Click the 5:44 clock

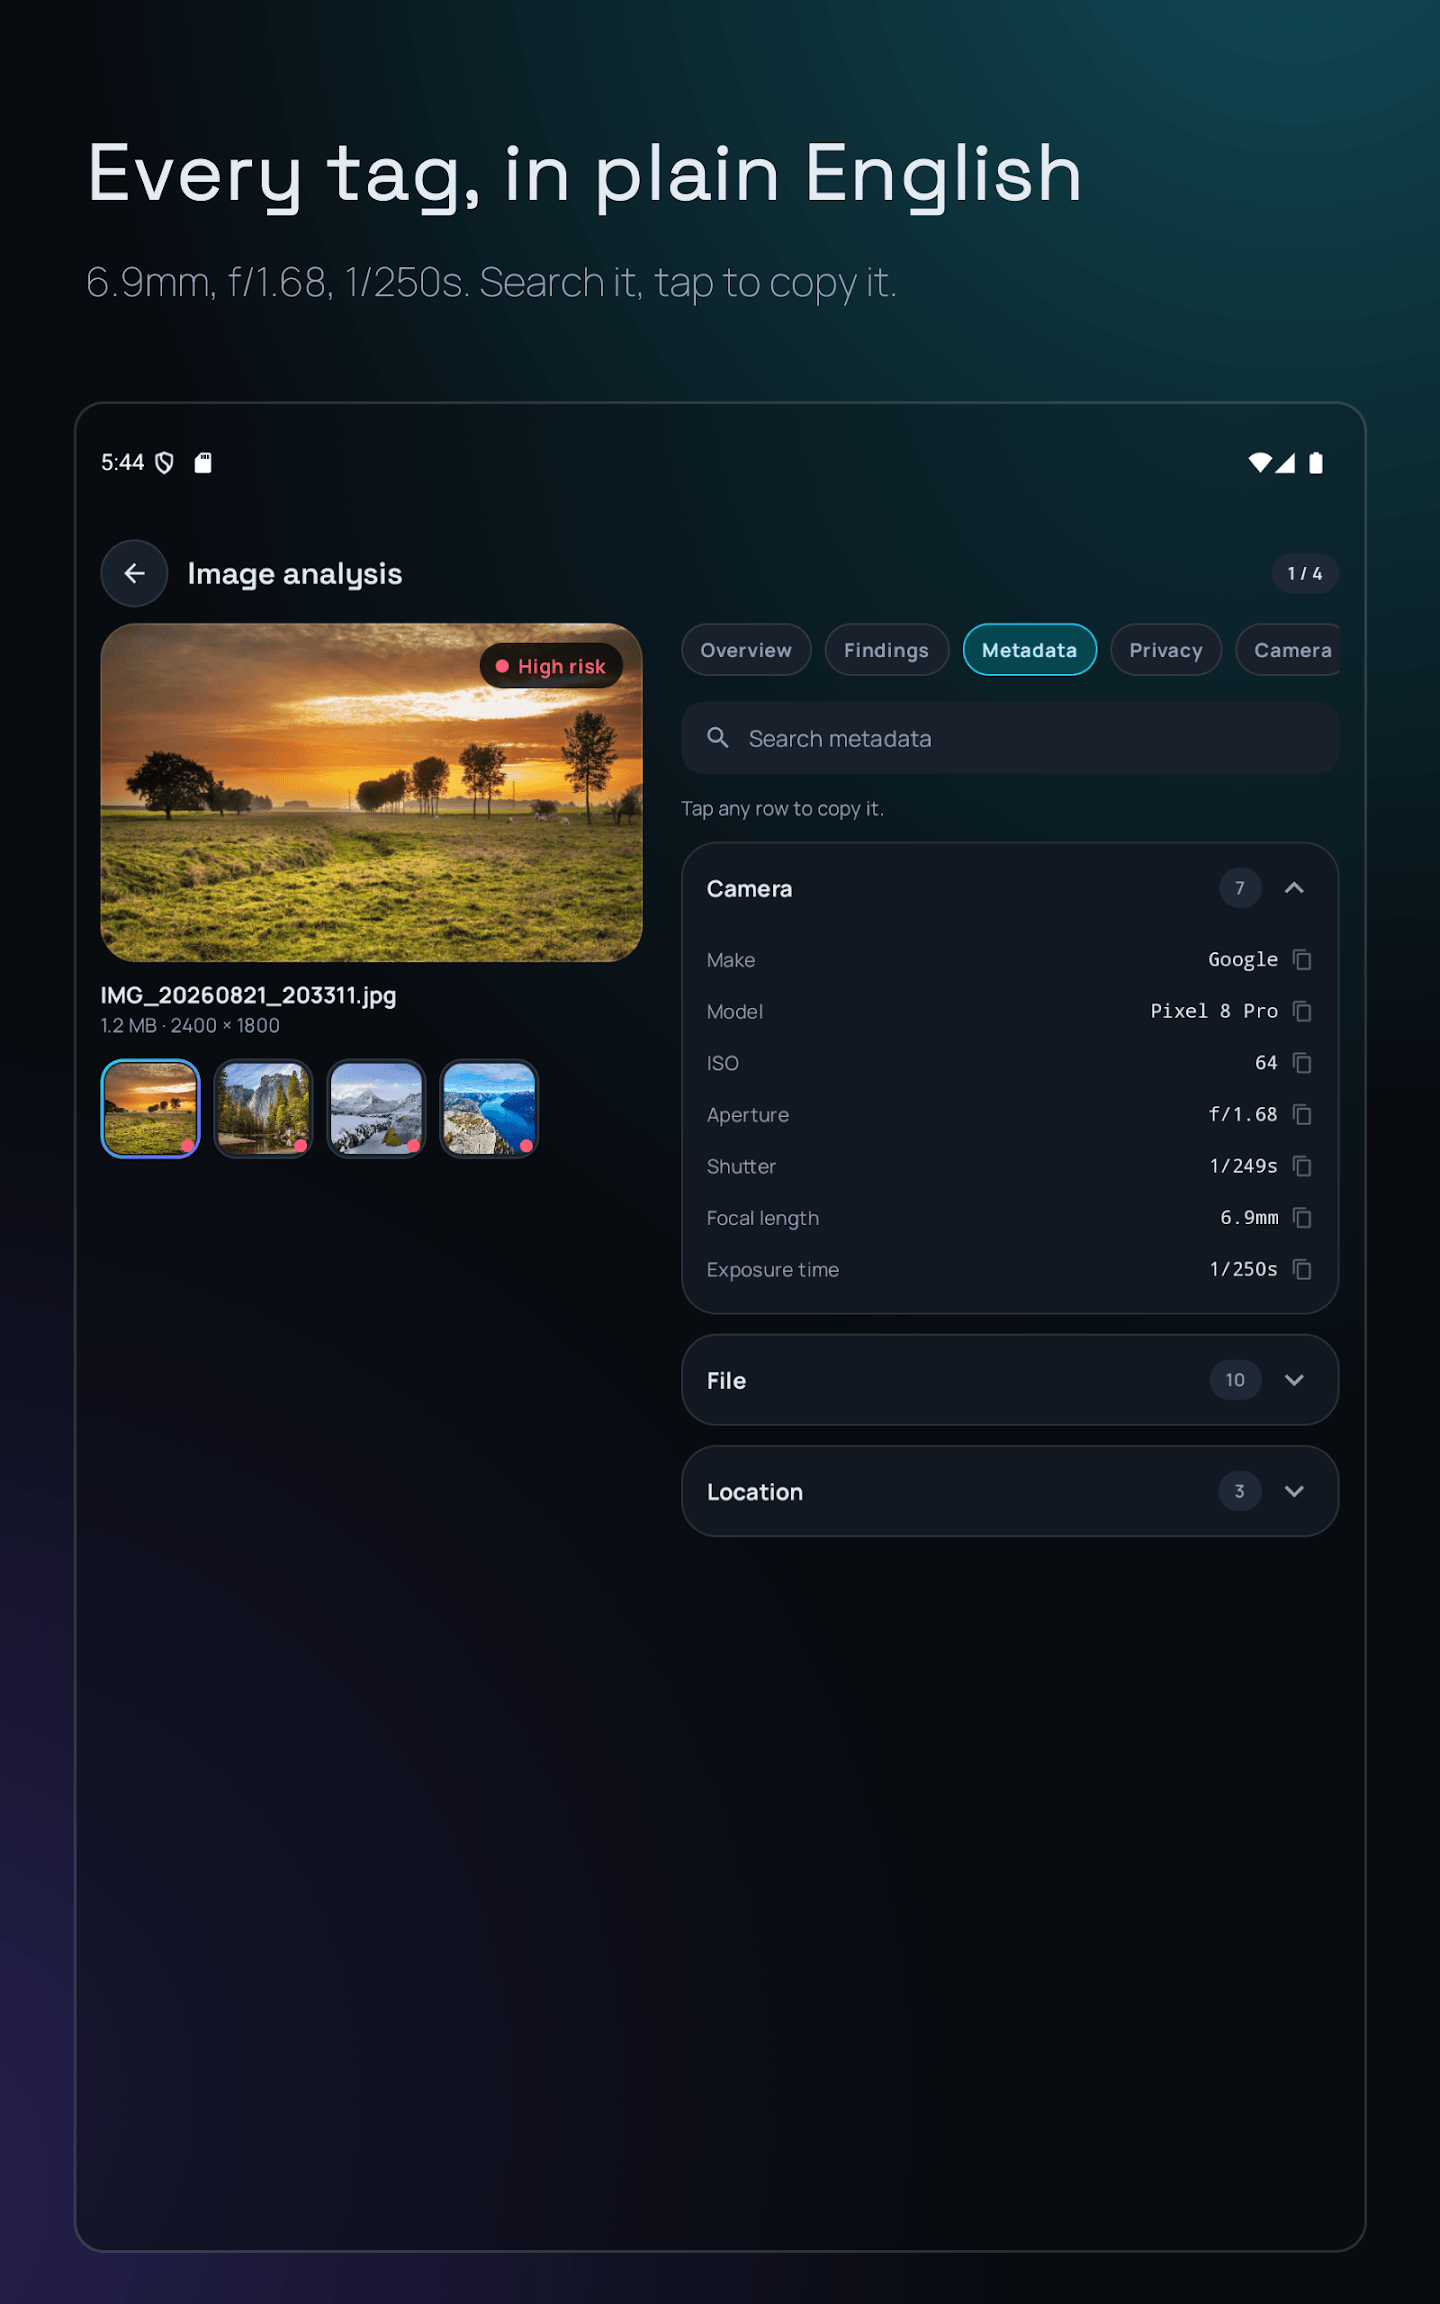(x=122, y=462)
